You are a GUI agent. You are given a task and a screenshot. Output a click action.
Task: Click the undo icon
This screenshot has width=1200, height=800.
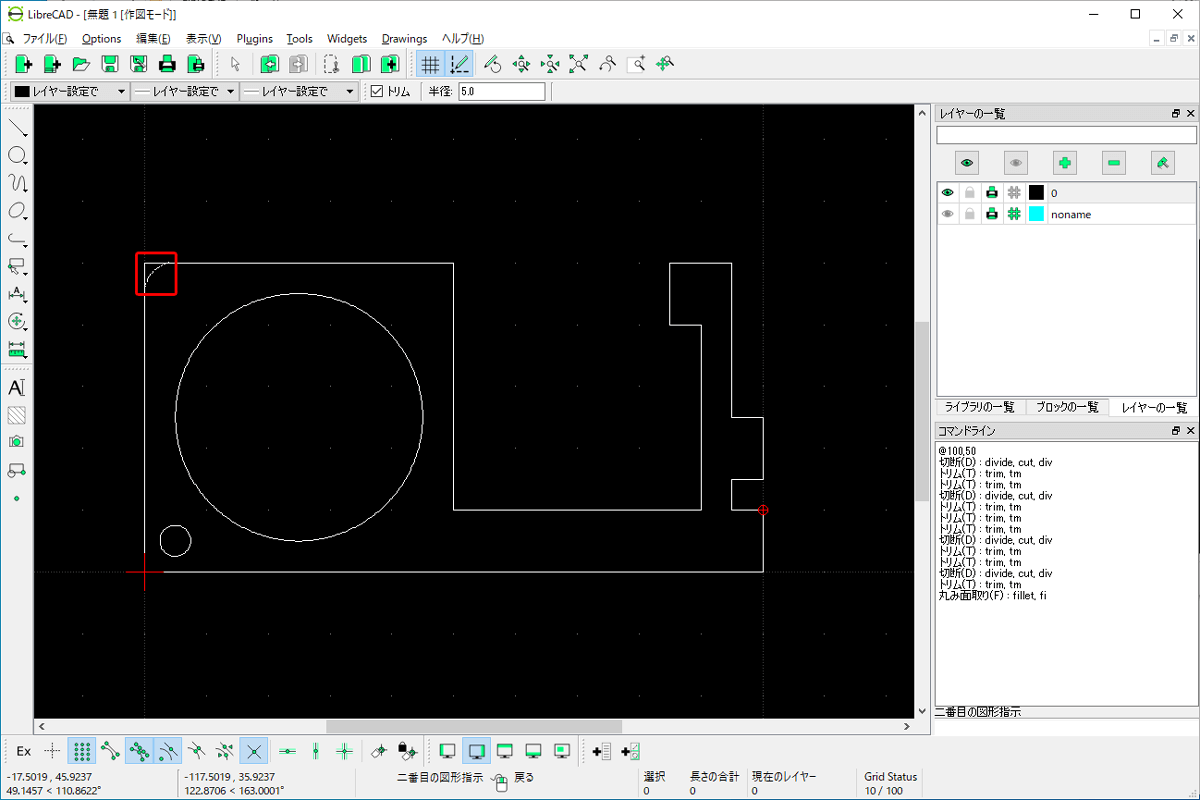pyautogui.click(x=269, y=64)
